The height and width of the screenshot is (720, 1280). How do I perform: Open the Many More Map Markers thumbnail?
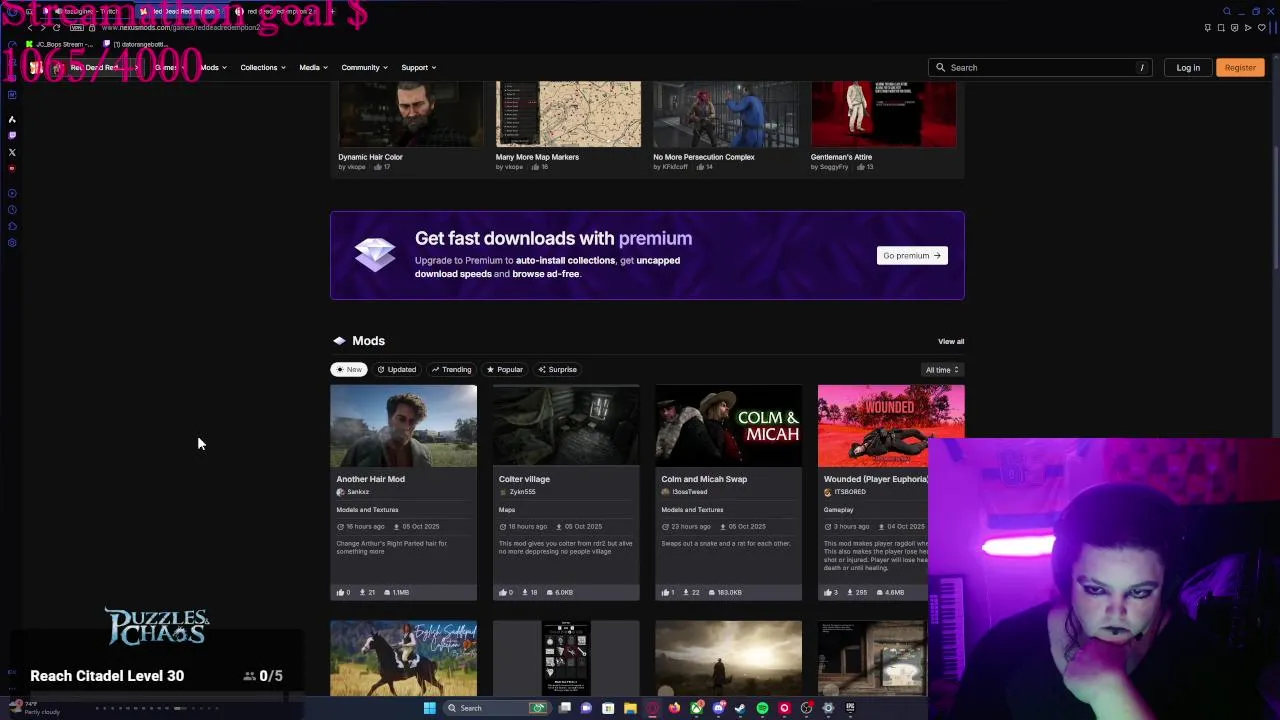[x=568, y=114]
